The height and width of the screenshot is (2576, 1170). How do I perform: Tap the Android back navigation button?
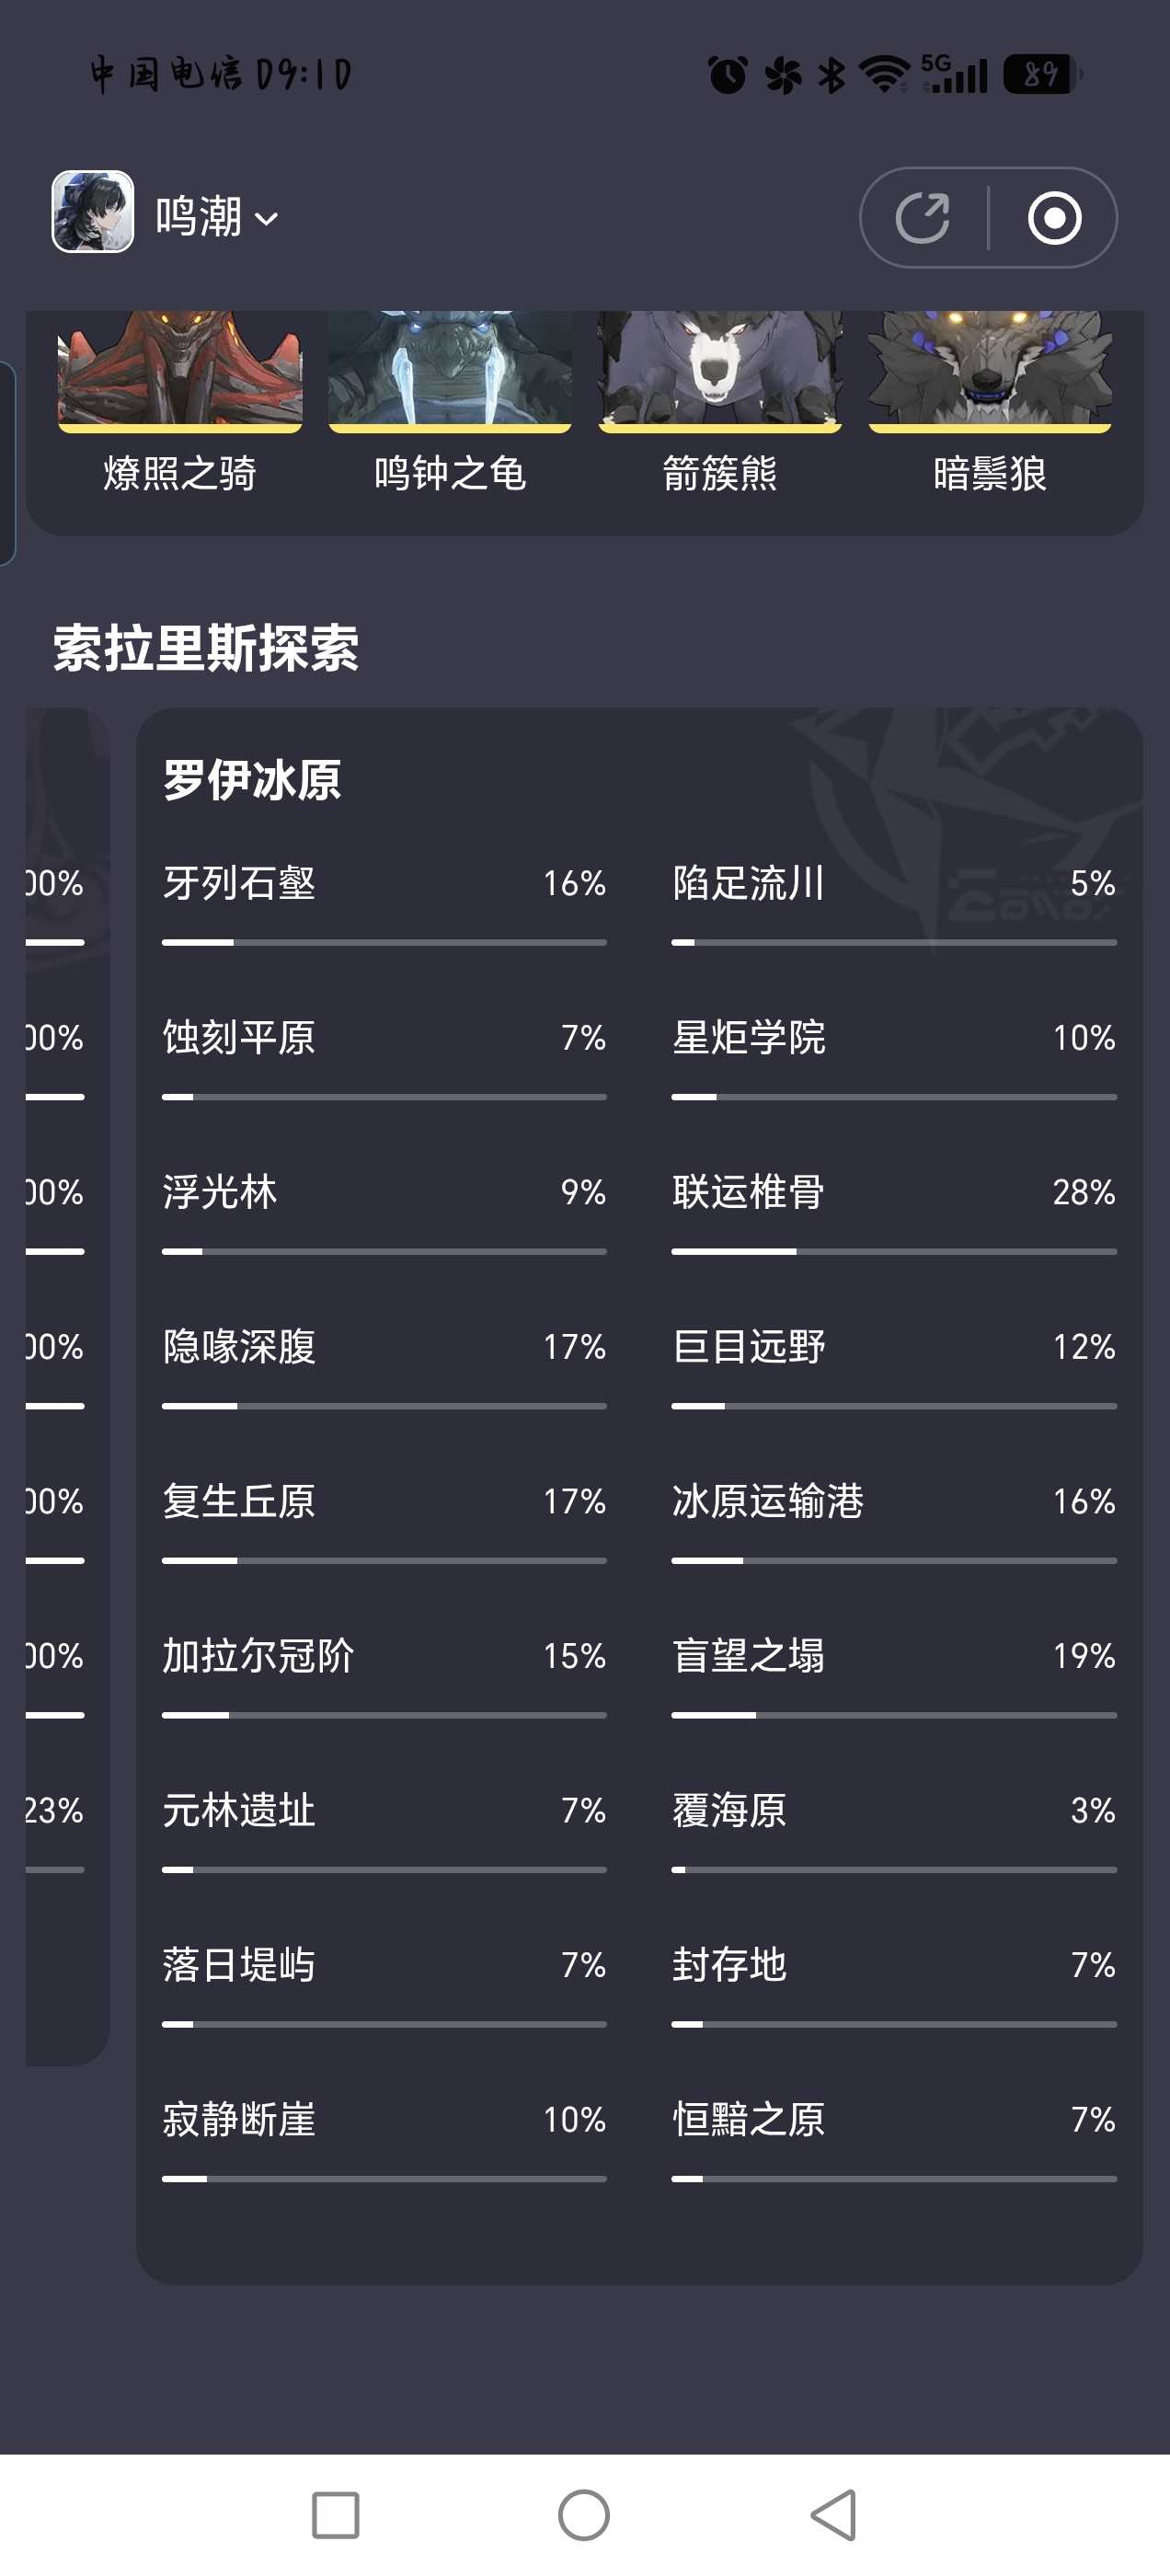(x=834, y=2514)
